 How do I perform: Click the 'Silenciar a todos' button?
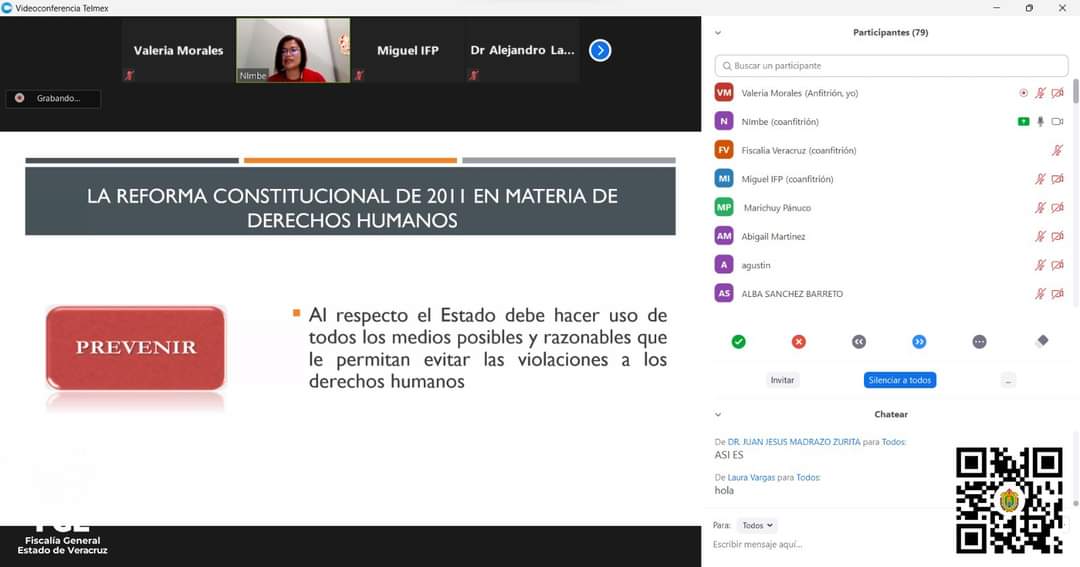pos(899,380)
